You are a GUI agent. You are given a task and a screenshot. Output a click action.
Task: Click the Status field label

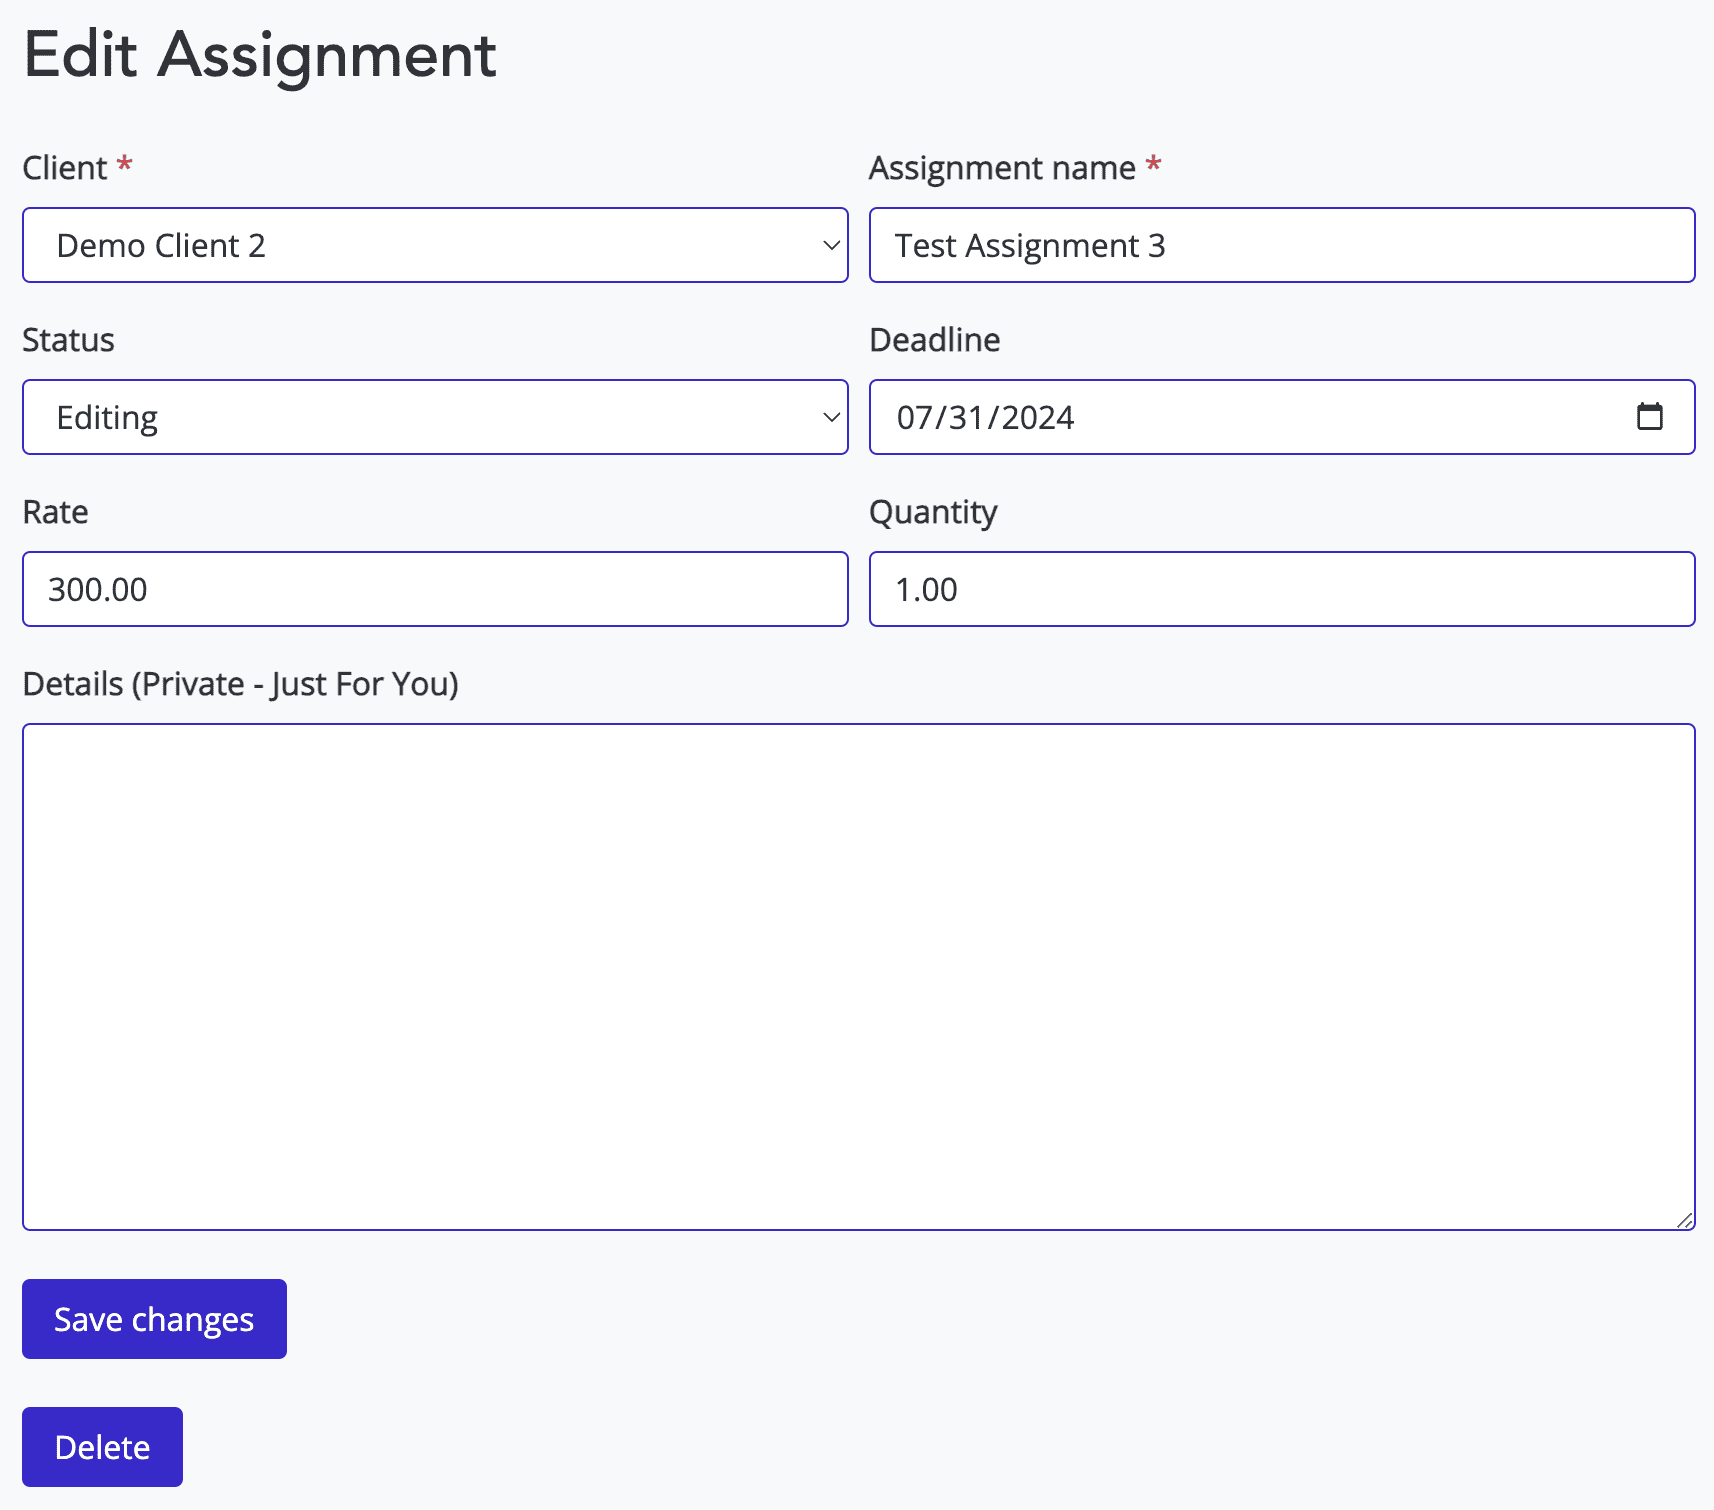point(68,340)
